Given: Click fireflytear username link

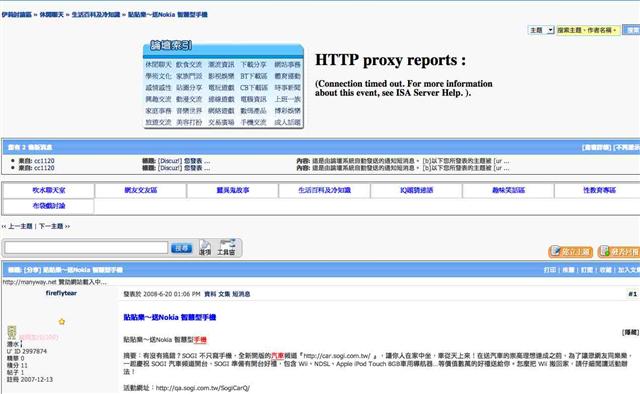Looking at the screenshot, I should coord(61,293).
